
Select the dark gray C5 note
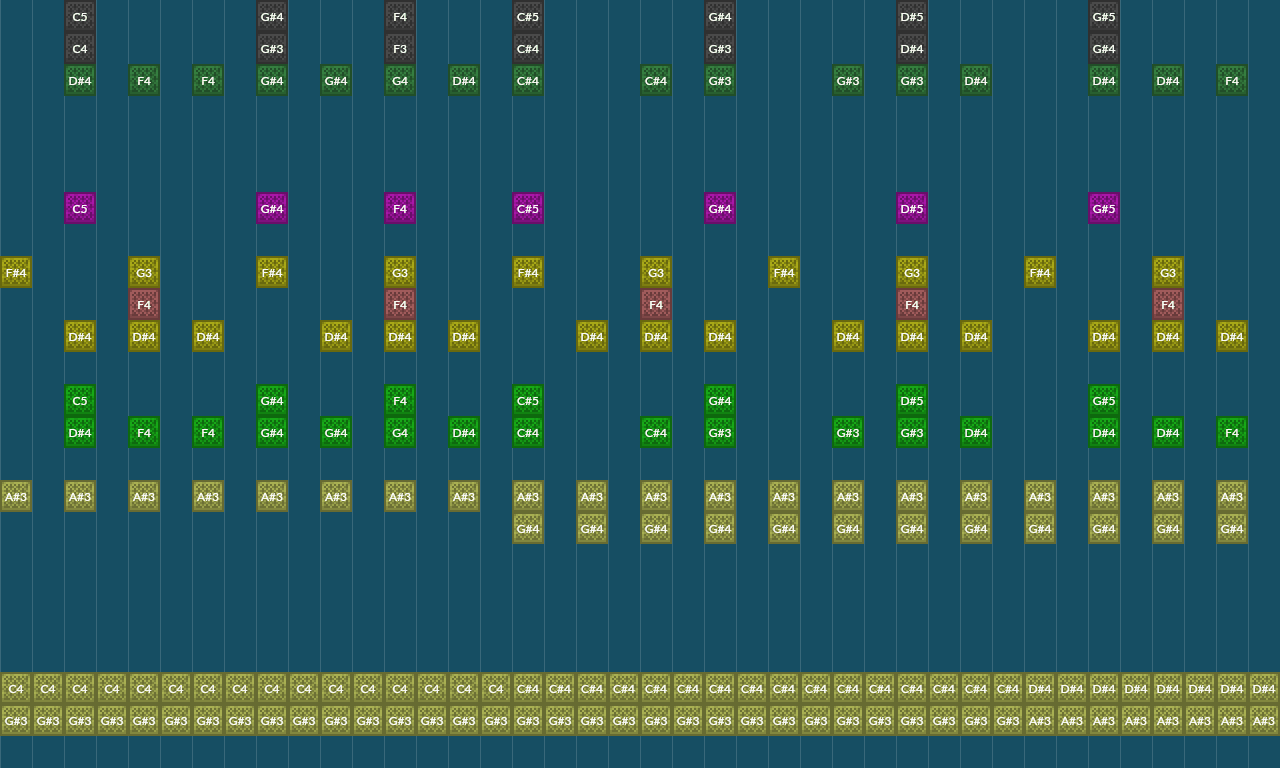pyautogui.click(x=80, y=17)
